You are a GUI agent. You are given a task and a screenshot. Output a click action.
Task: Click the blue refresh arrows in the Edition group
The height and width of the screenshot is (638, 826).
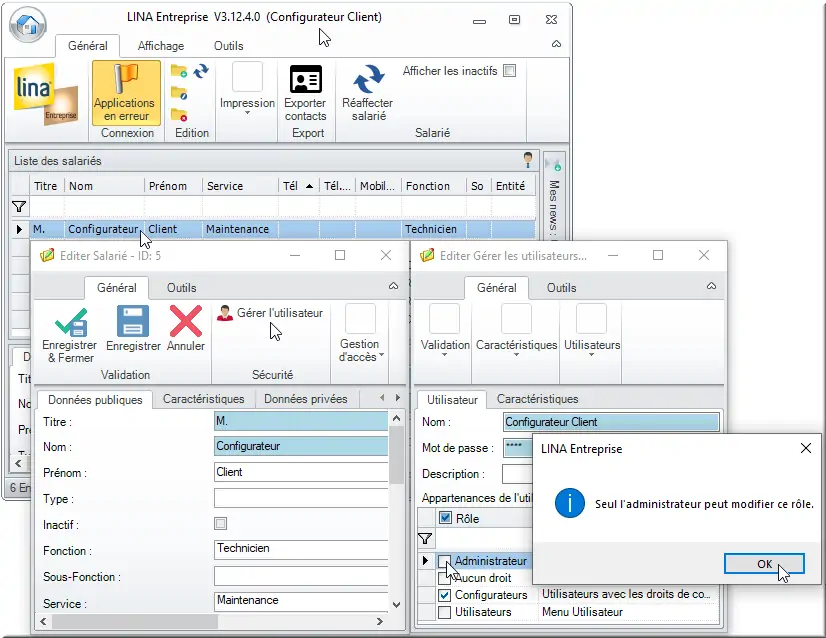tap(201, 71)
